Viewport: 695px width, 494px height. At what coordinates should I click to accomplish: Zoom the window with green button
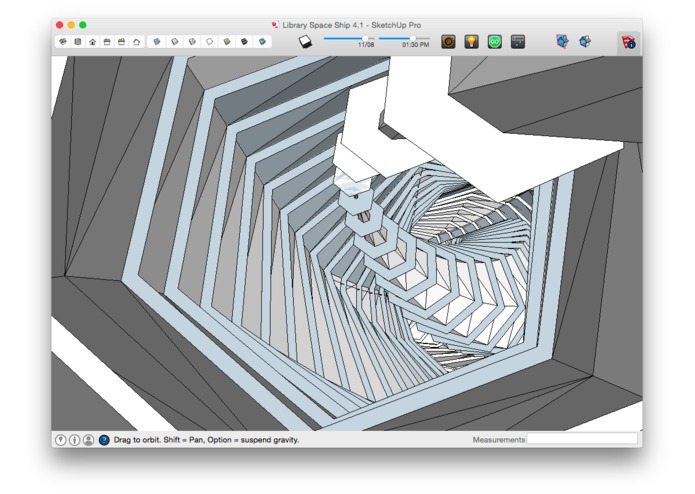pyautogui.click(x=82, y=25)
